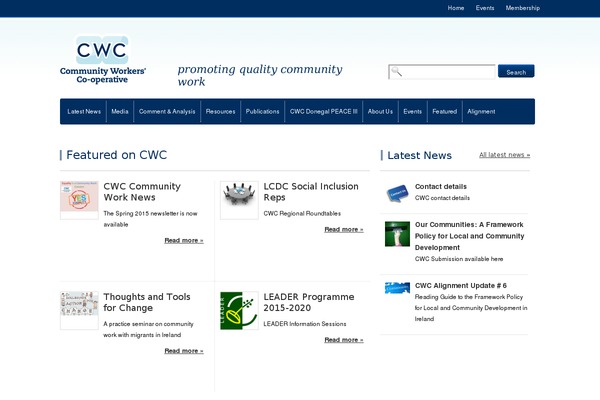Open the Latest News menu item
This screenshot has height=400, width=600.
pyautogui.click(x=84, y=111)
